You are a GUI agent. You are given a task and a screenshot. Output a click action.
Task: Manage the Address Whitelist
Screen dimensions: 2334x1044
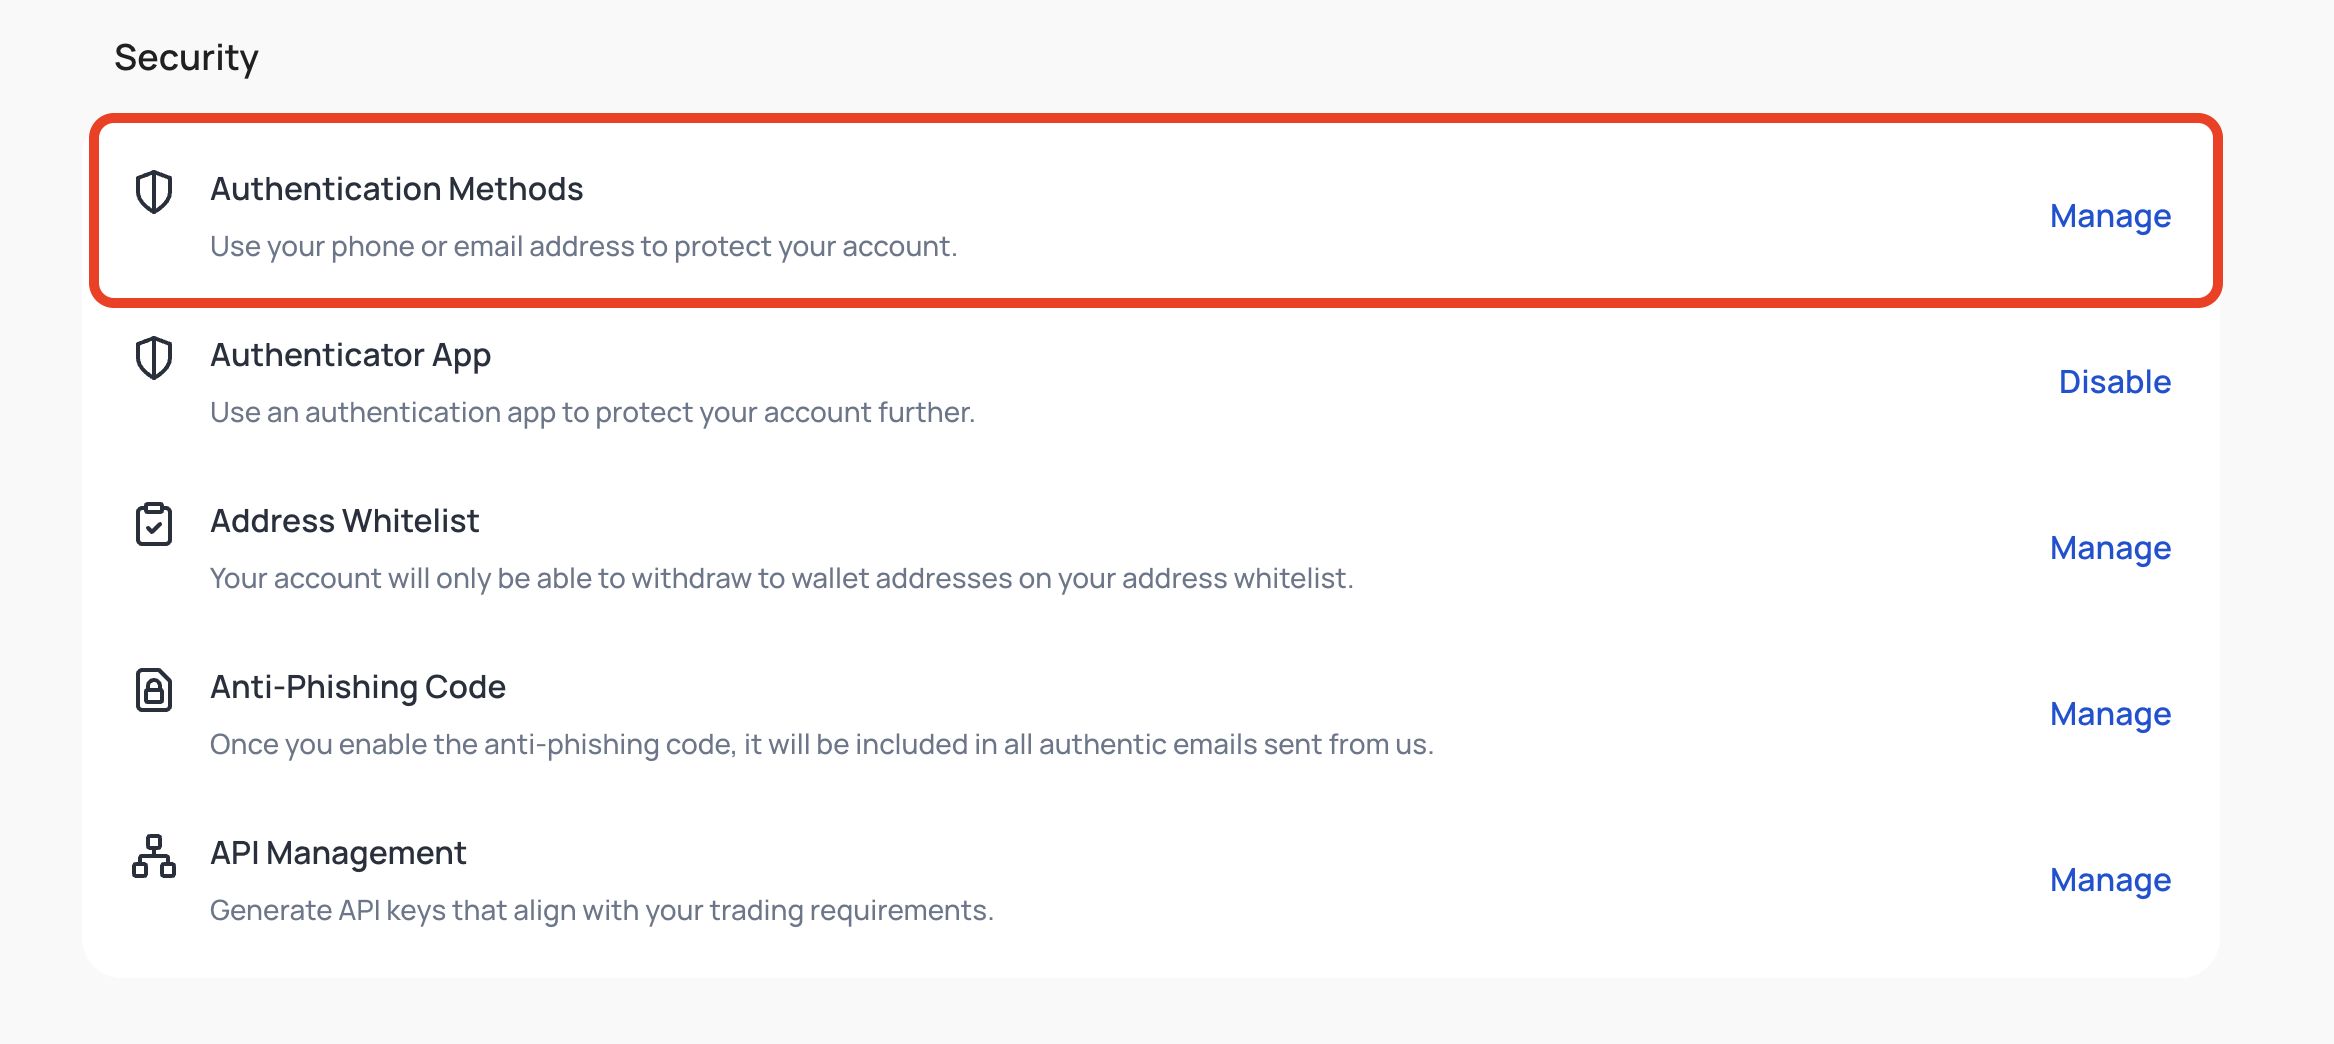point(2110,548)
